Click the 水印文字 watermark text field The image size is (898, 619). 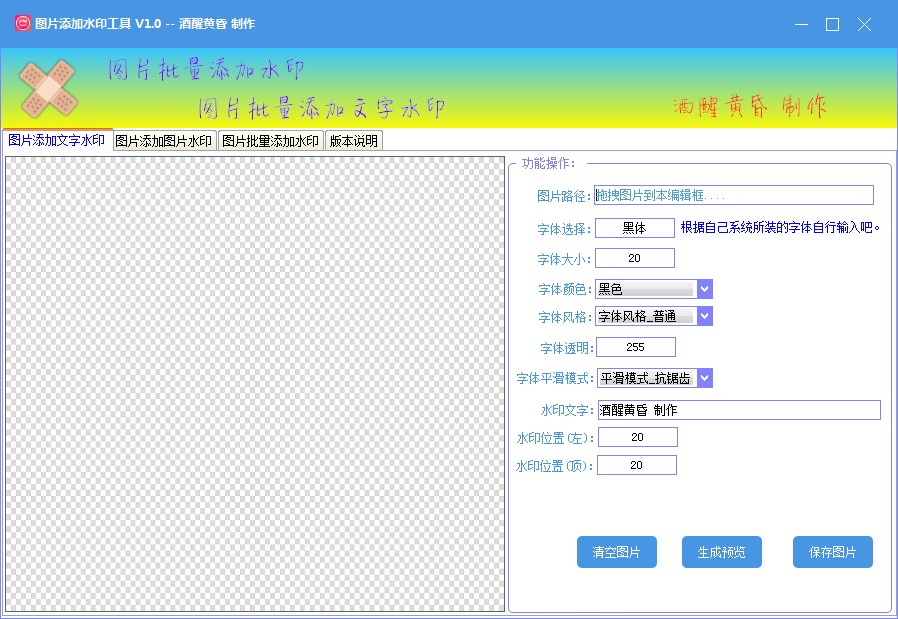(x=740, y=409)
